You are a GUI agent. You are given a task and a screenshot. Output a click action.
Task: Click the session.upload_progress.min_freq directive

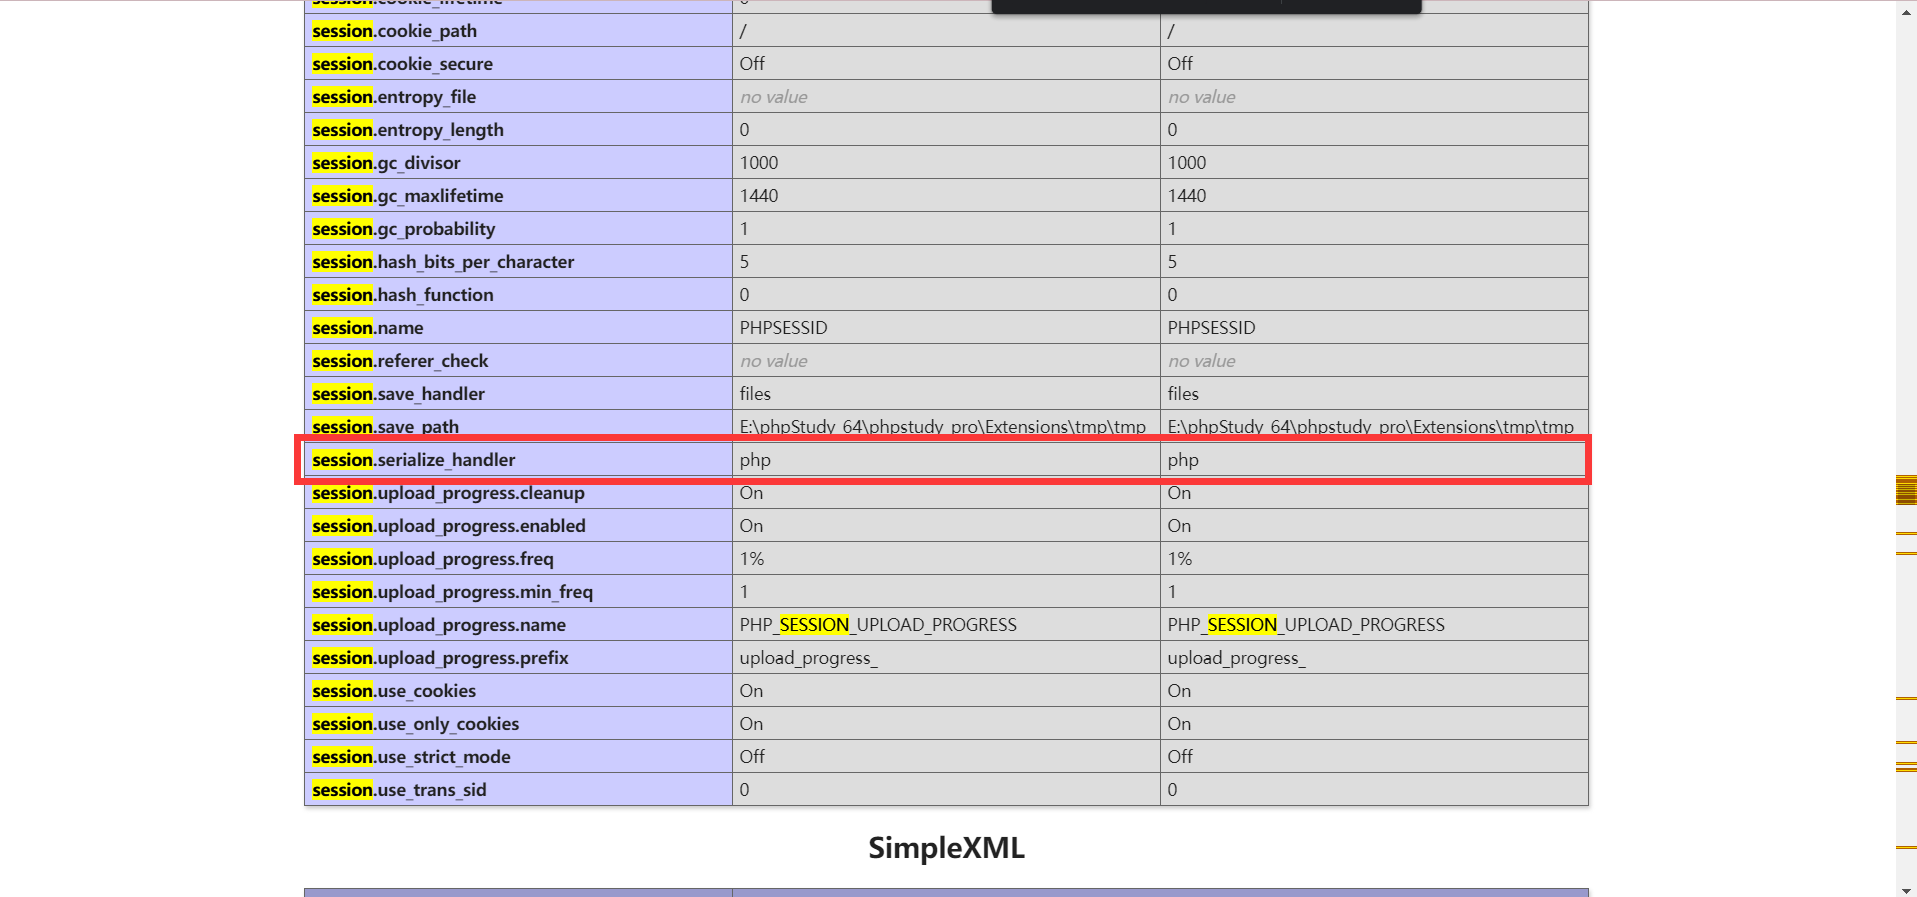[452, 592]
